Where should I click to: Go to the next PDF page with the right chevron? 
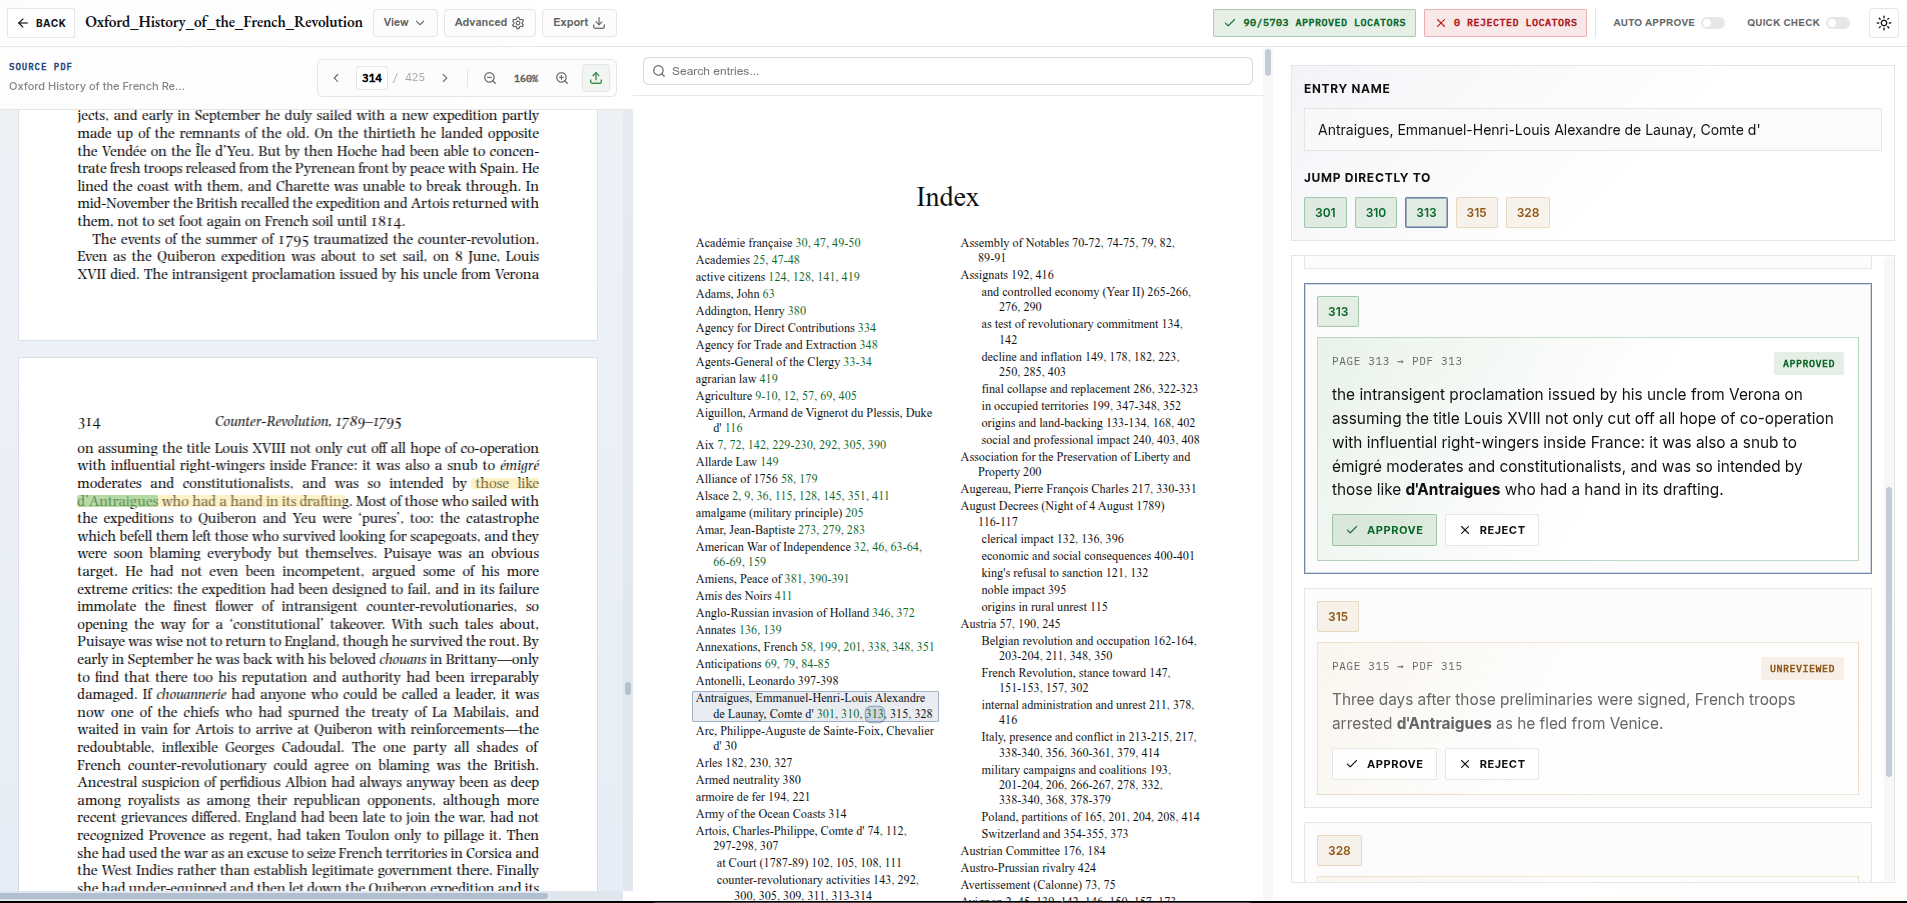tap(445, 77)
